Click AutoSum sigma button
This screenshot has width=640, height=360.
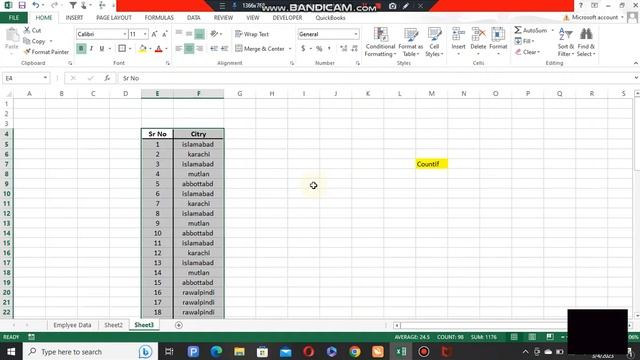530,30
